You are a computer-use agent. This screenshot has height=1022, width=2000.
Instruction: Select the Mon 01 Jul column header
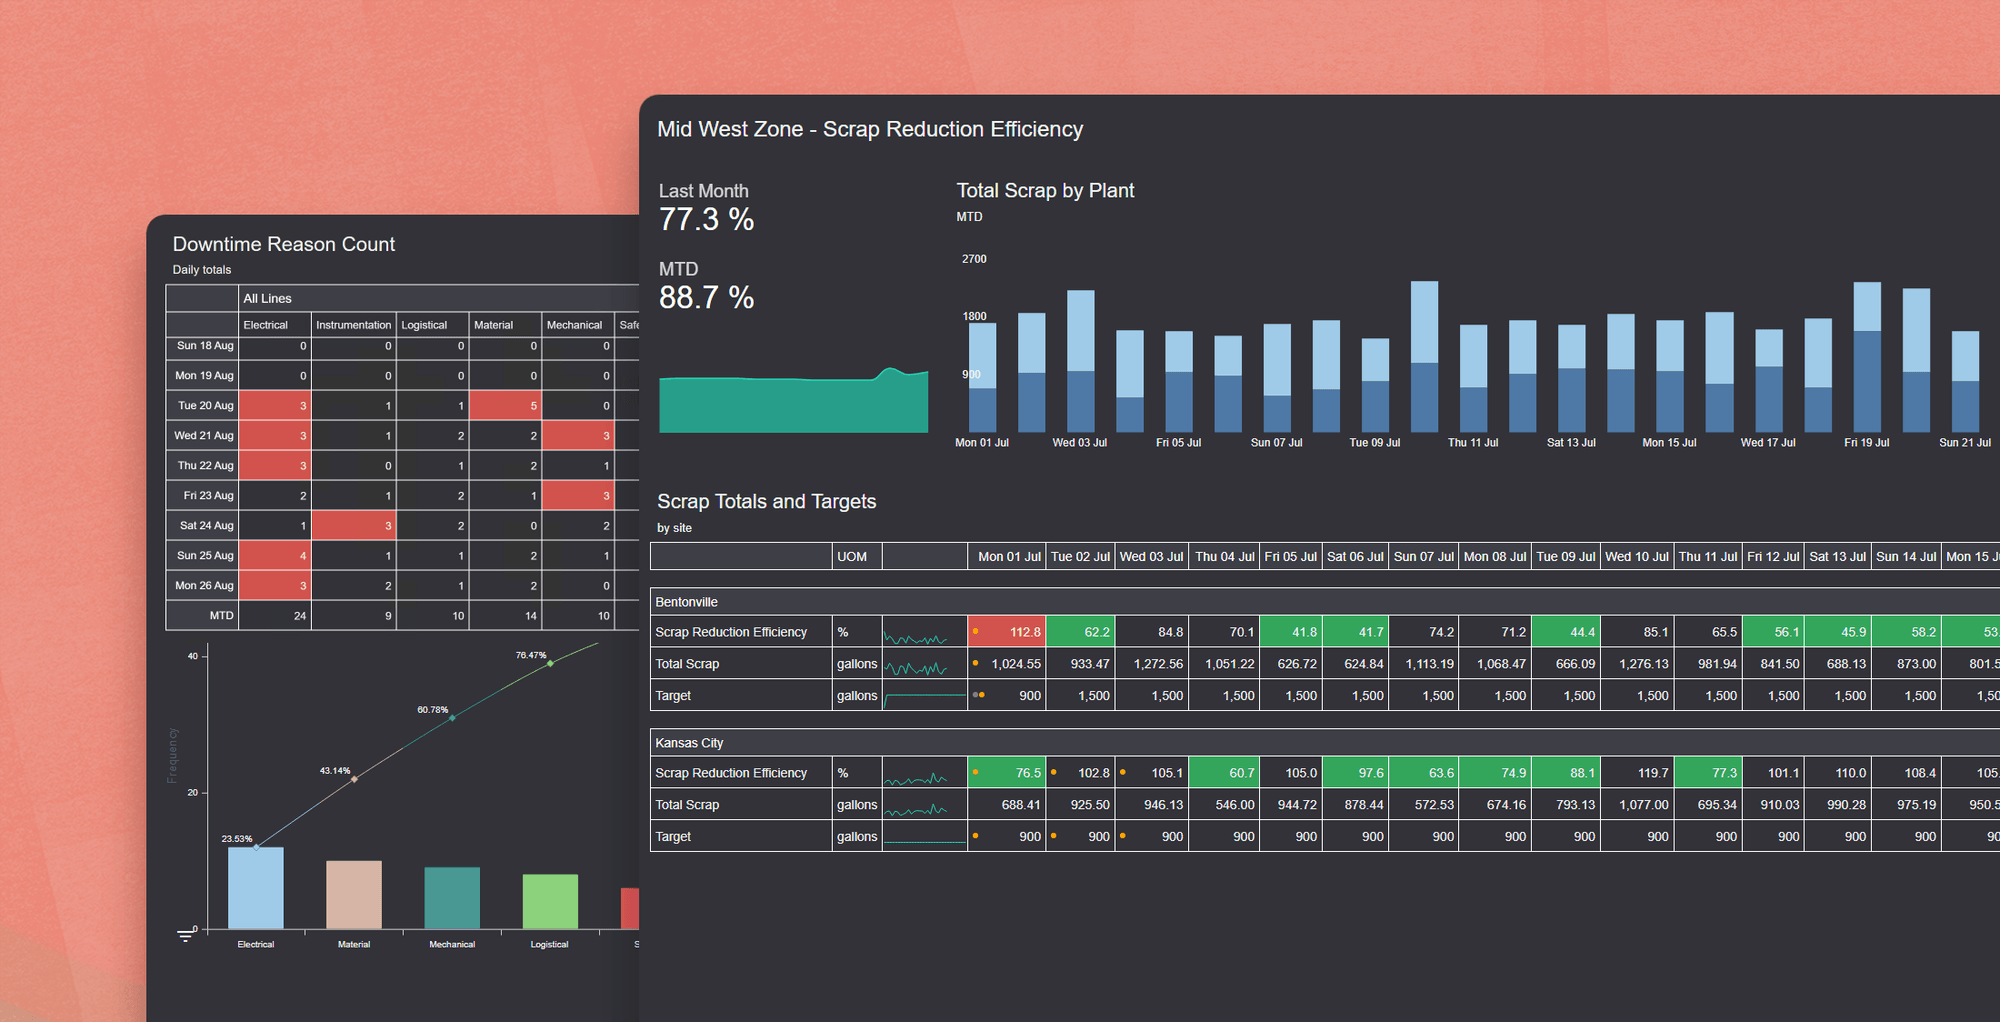tap(1006, 556)
